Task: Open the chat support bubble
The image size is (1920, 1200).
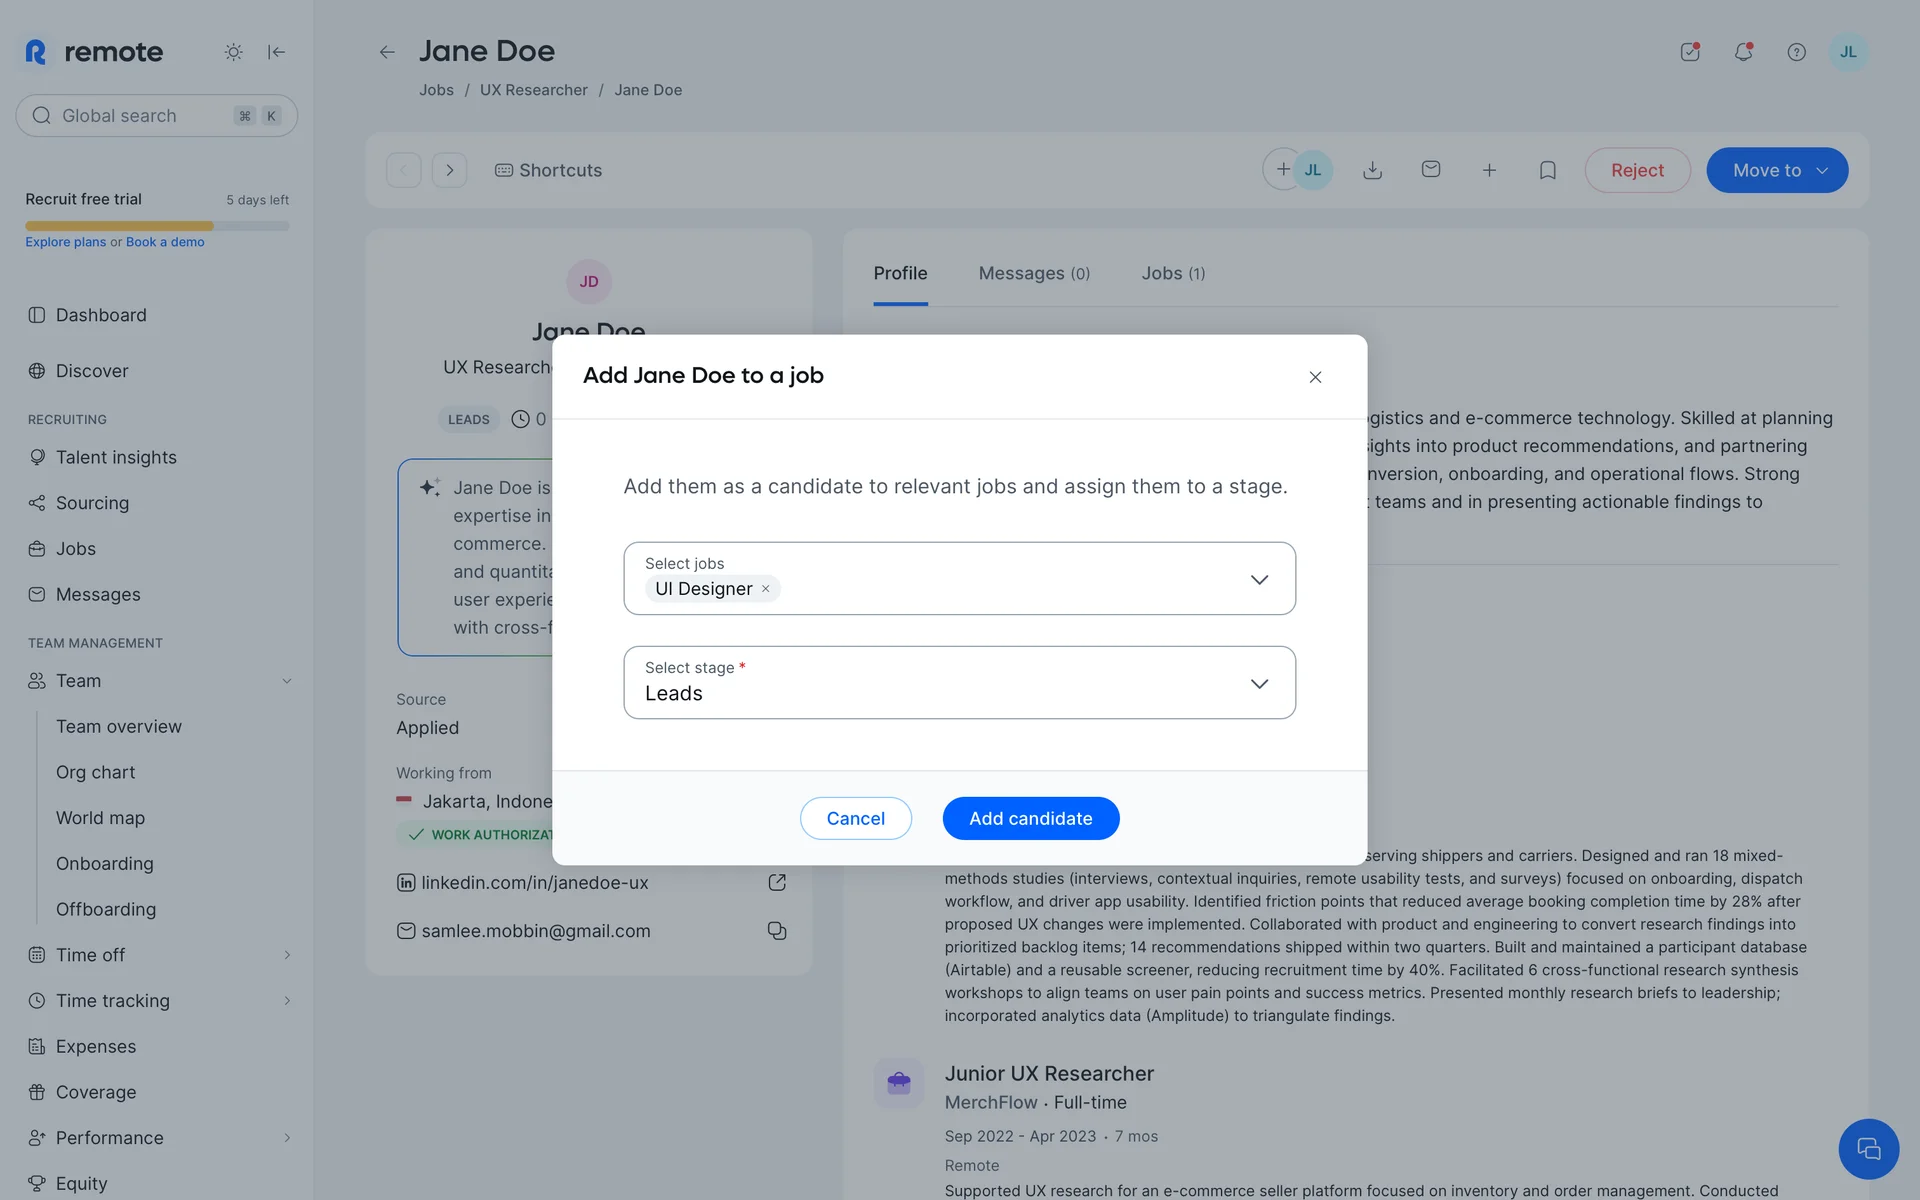Action: (x=1867, y=1149)
